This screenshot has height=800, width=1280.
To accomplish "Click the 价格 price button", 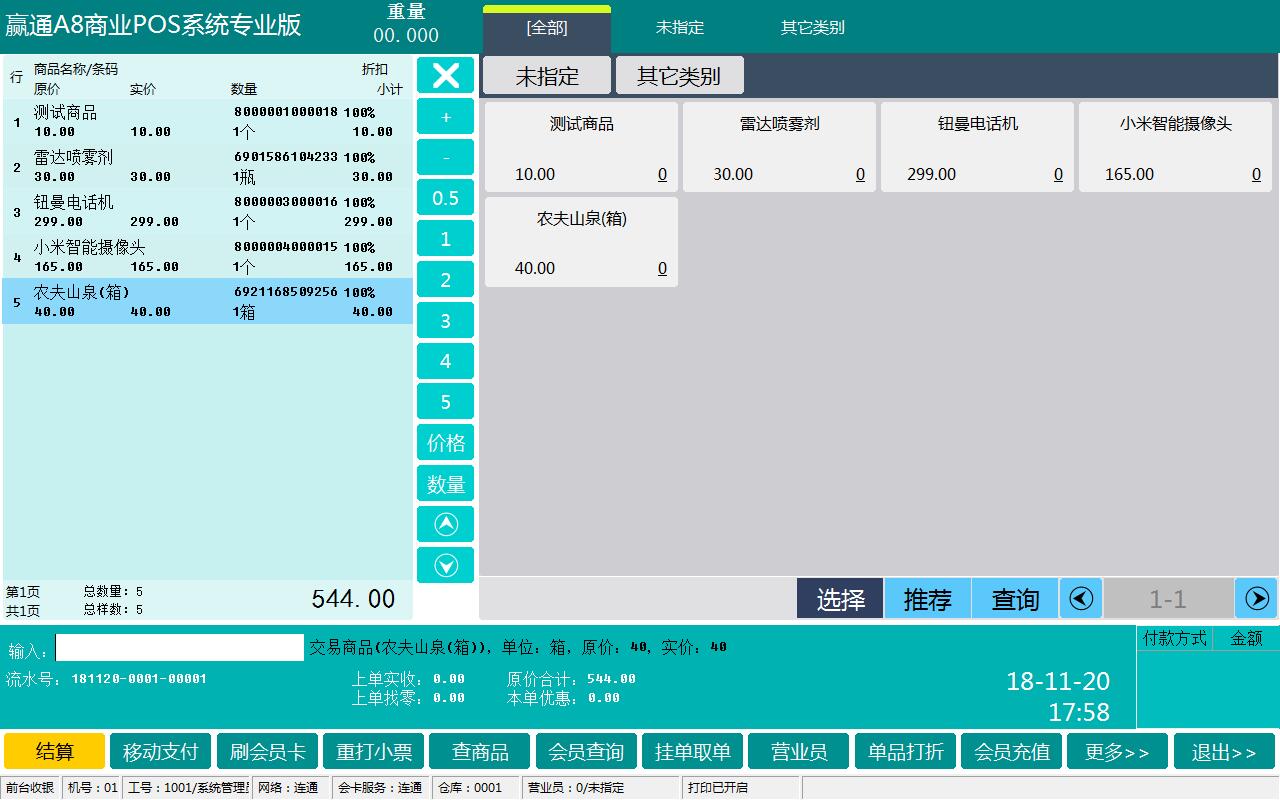I will [445, 443].
